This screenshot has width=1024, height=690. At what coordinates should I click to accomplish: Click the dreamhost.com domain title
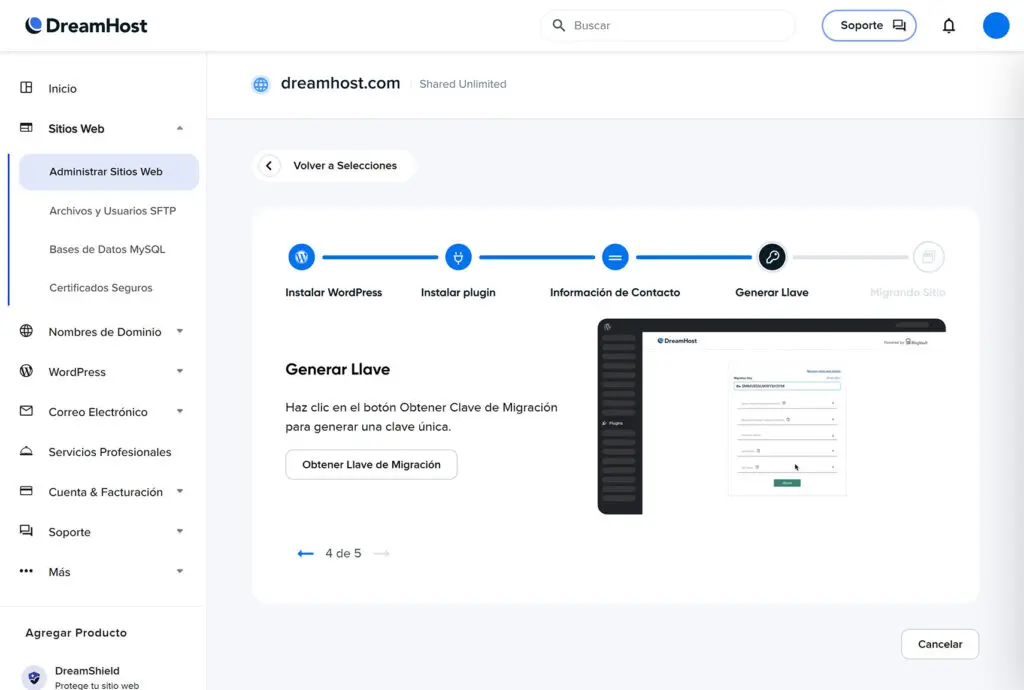[340, 84]
